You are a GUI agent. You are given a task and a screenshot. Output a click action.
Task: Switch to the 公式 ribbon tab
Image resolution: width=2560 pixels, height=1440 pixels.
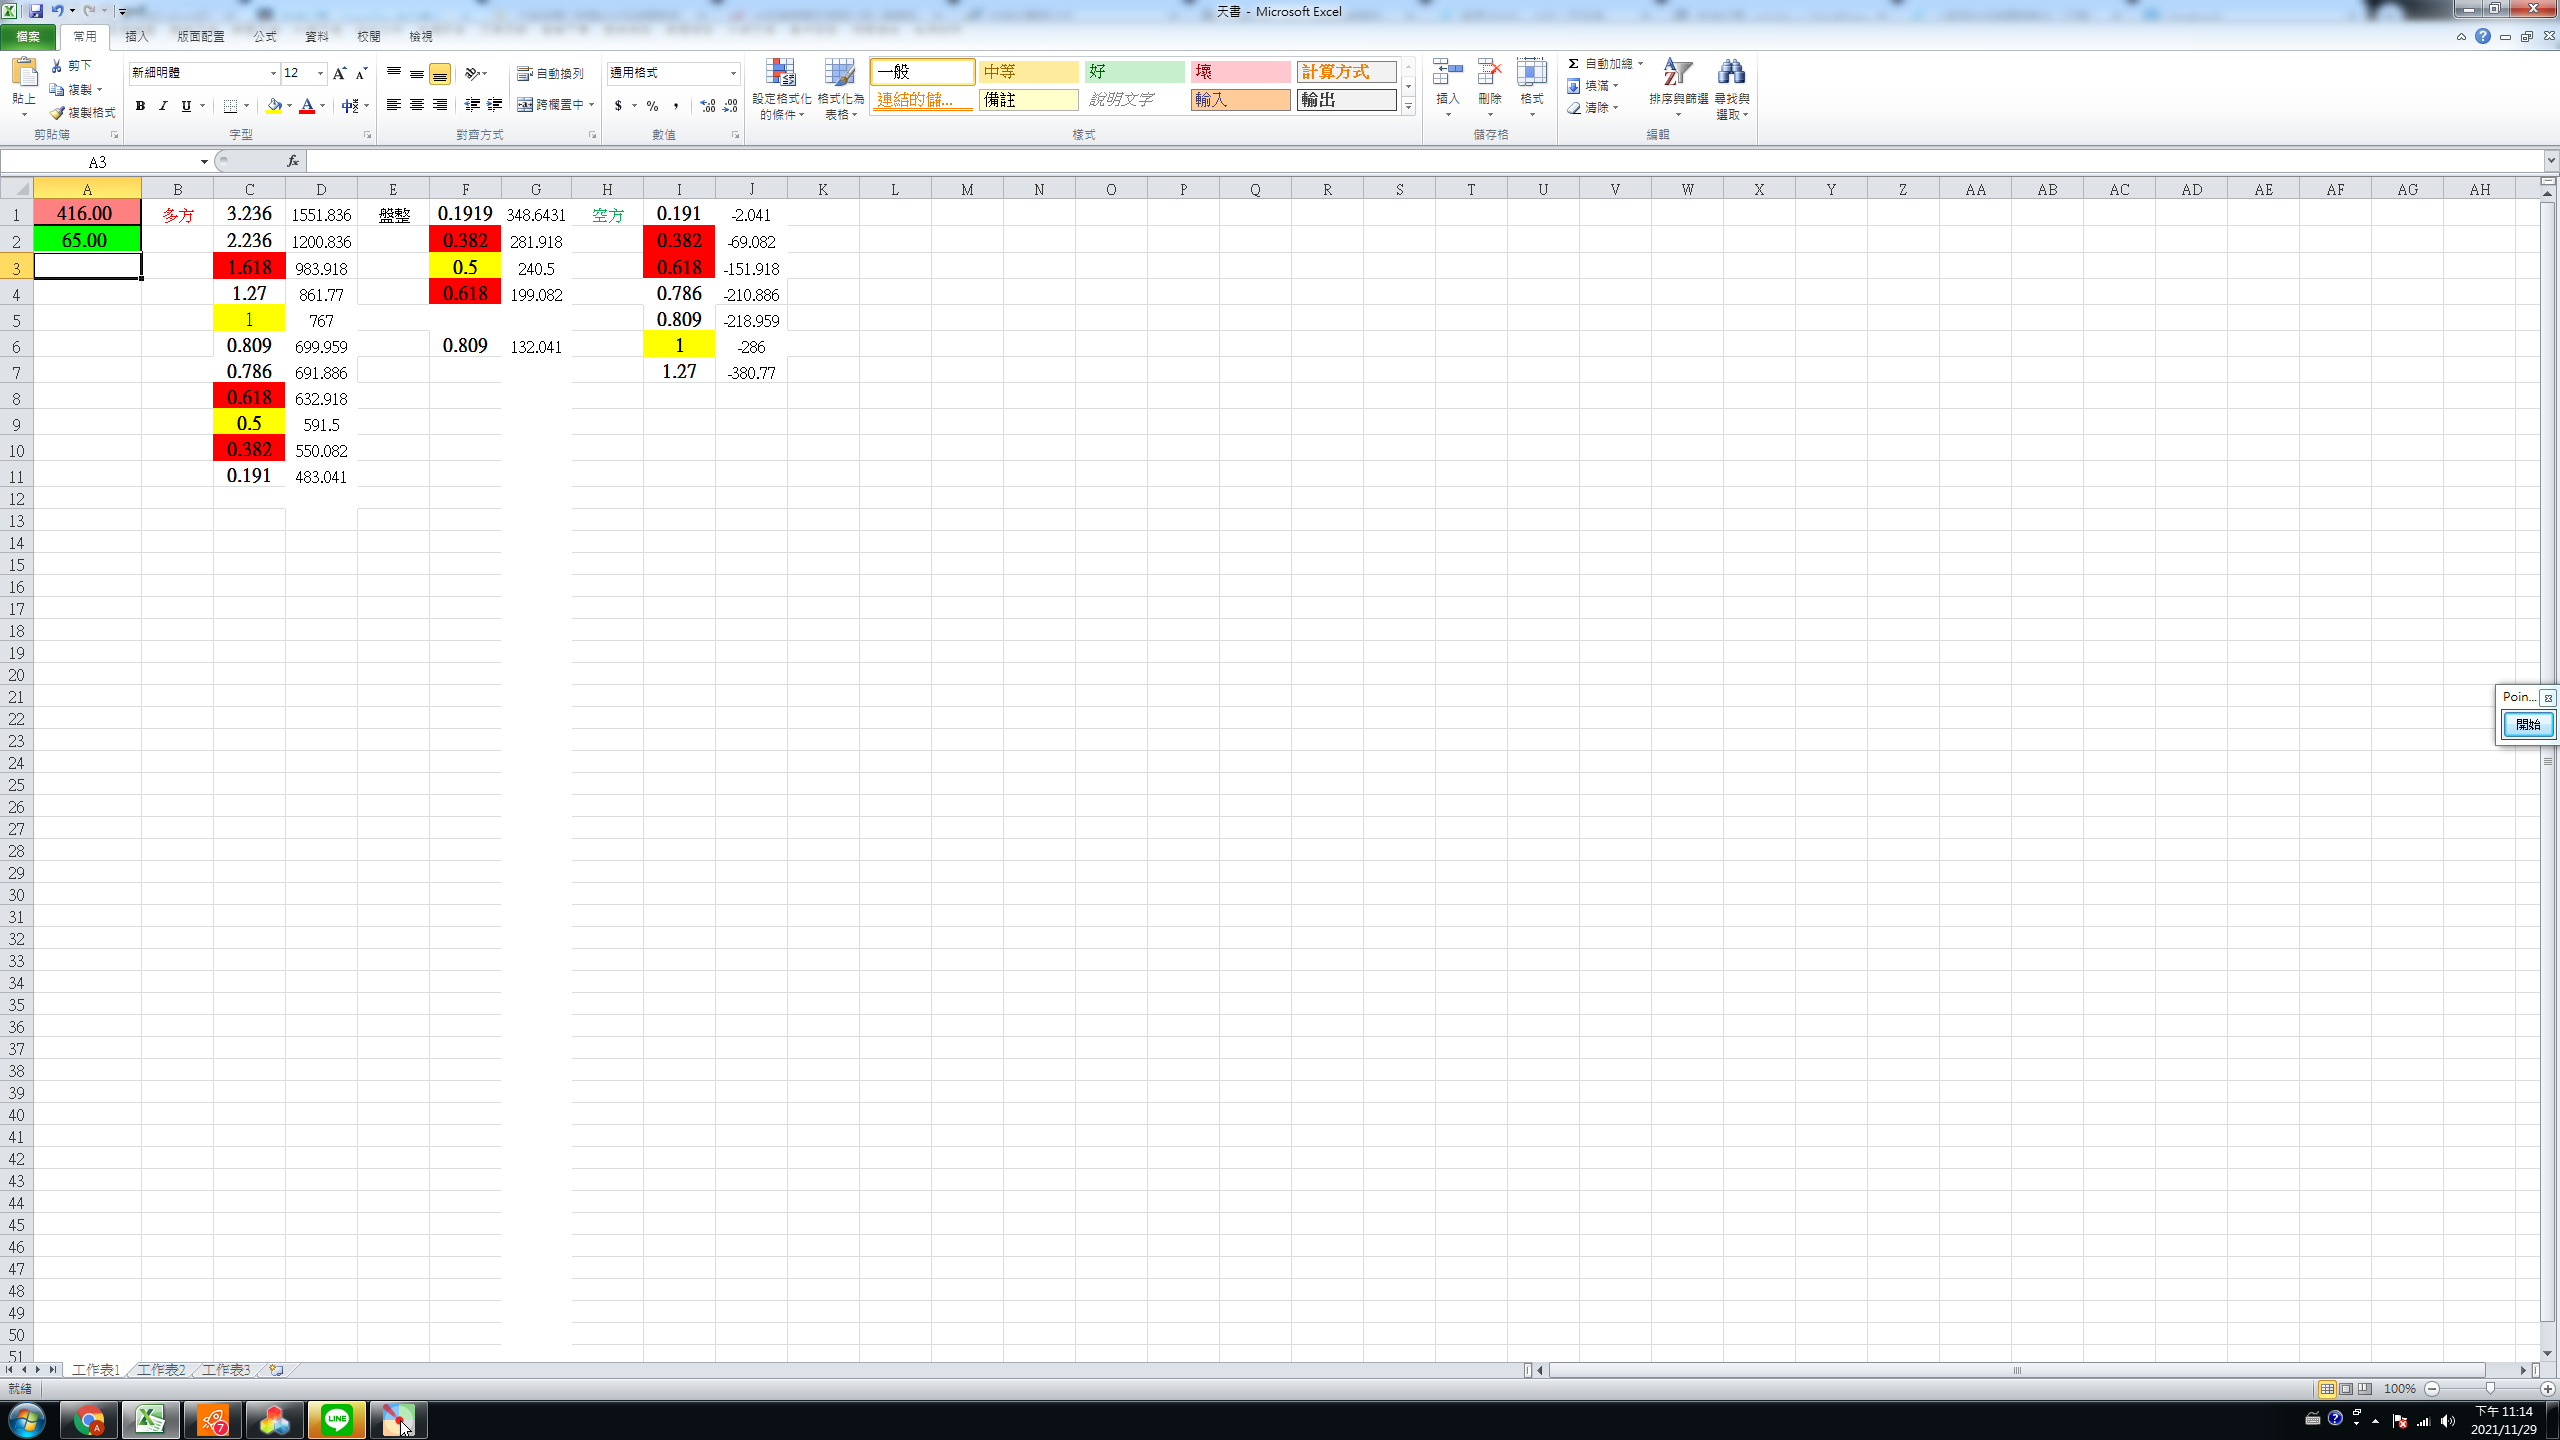pos(264,36)
